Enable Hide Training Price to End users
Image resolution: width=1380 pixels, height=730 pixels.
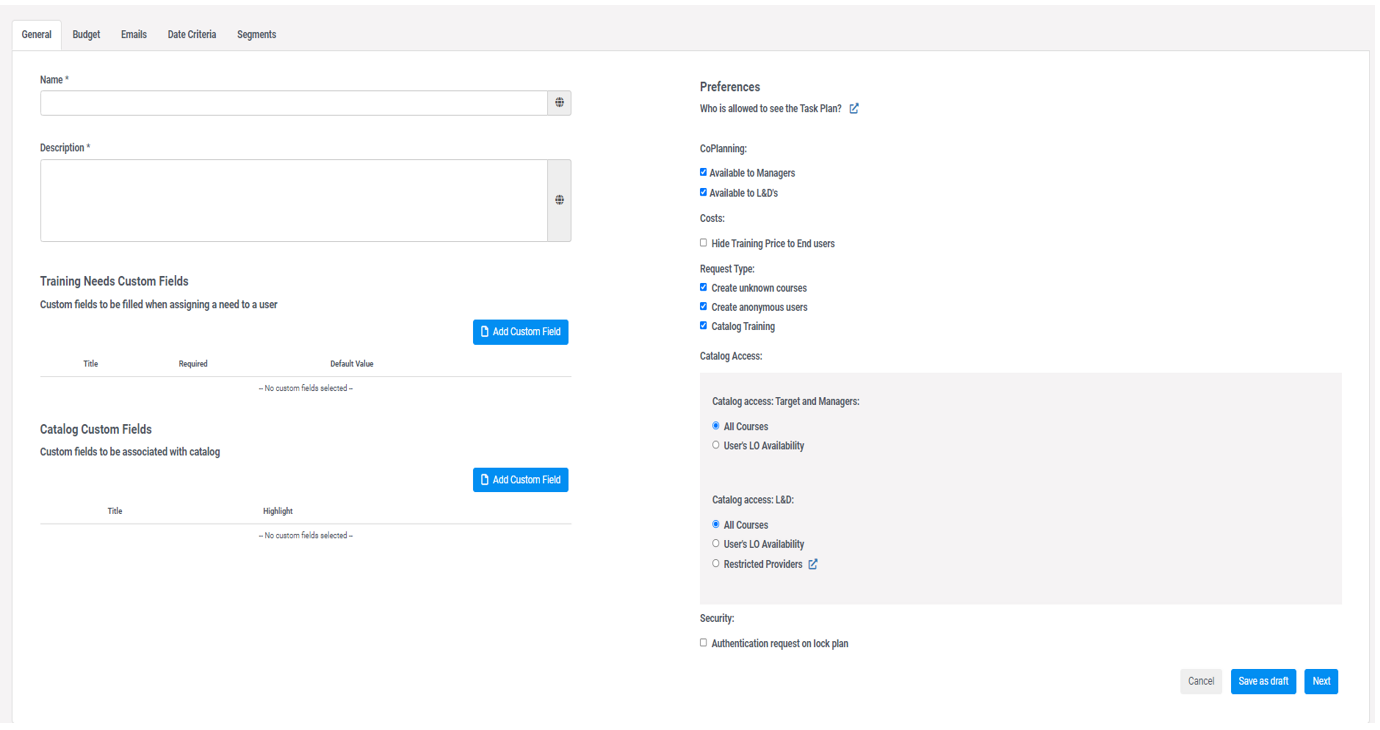[x=703, y=243]
